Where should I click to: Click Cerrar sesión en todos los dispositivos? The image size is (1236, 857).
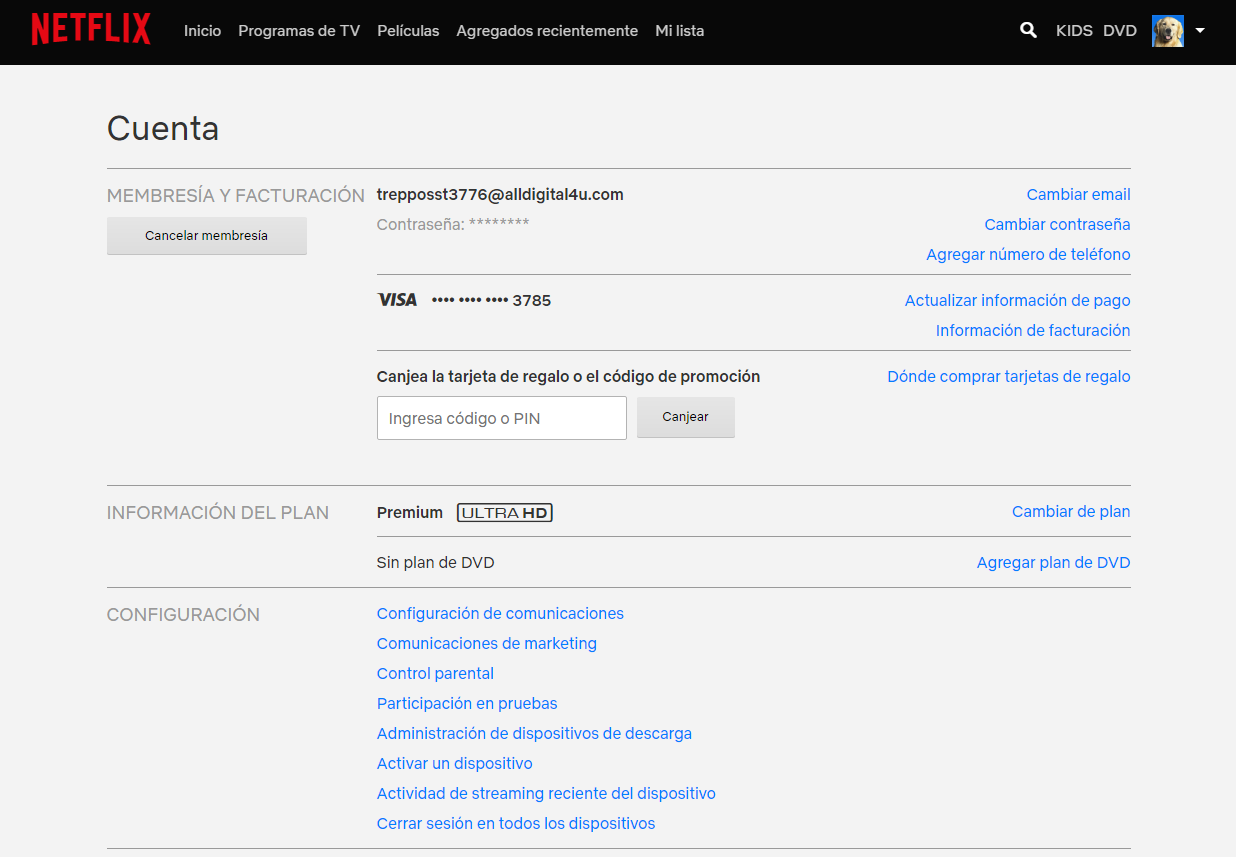point(516,824)
